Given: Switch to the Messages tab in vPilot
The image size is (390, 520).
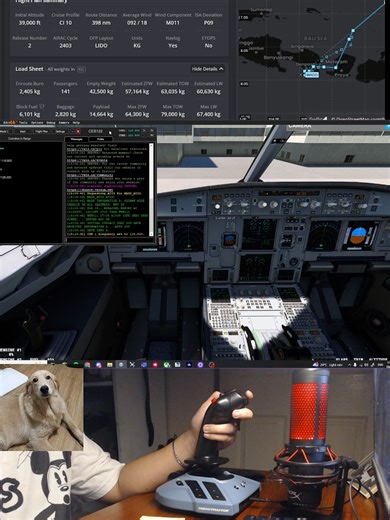Looking at the screenshot, I should 77,139.
